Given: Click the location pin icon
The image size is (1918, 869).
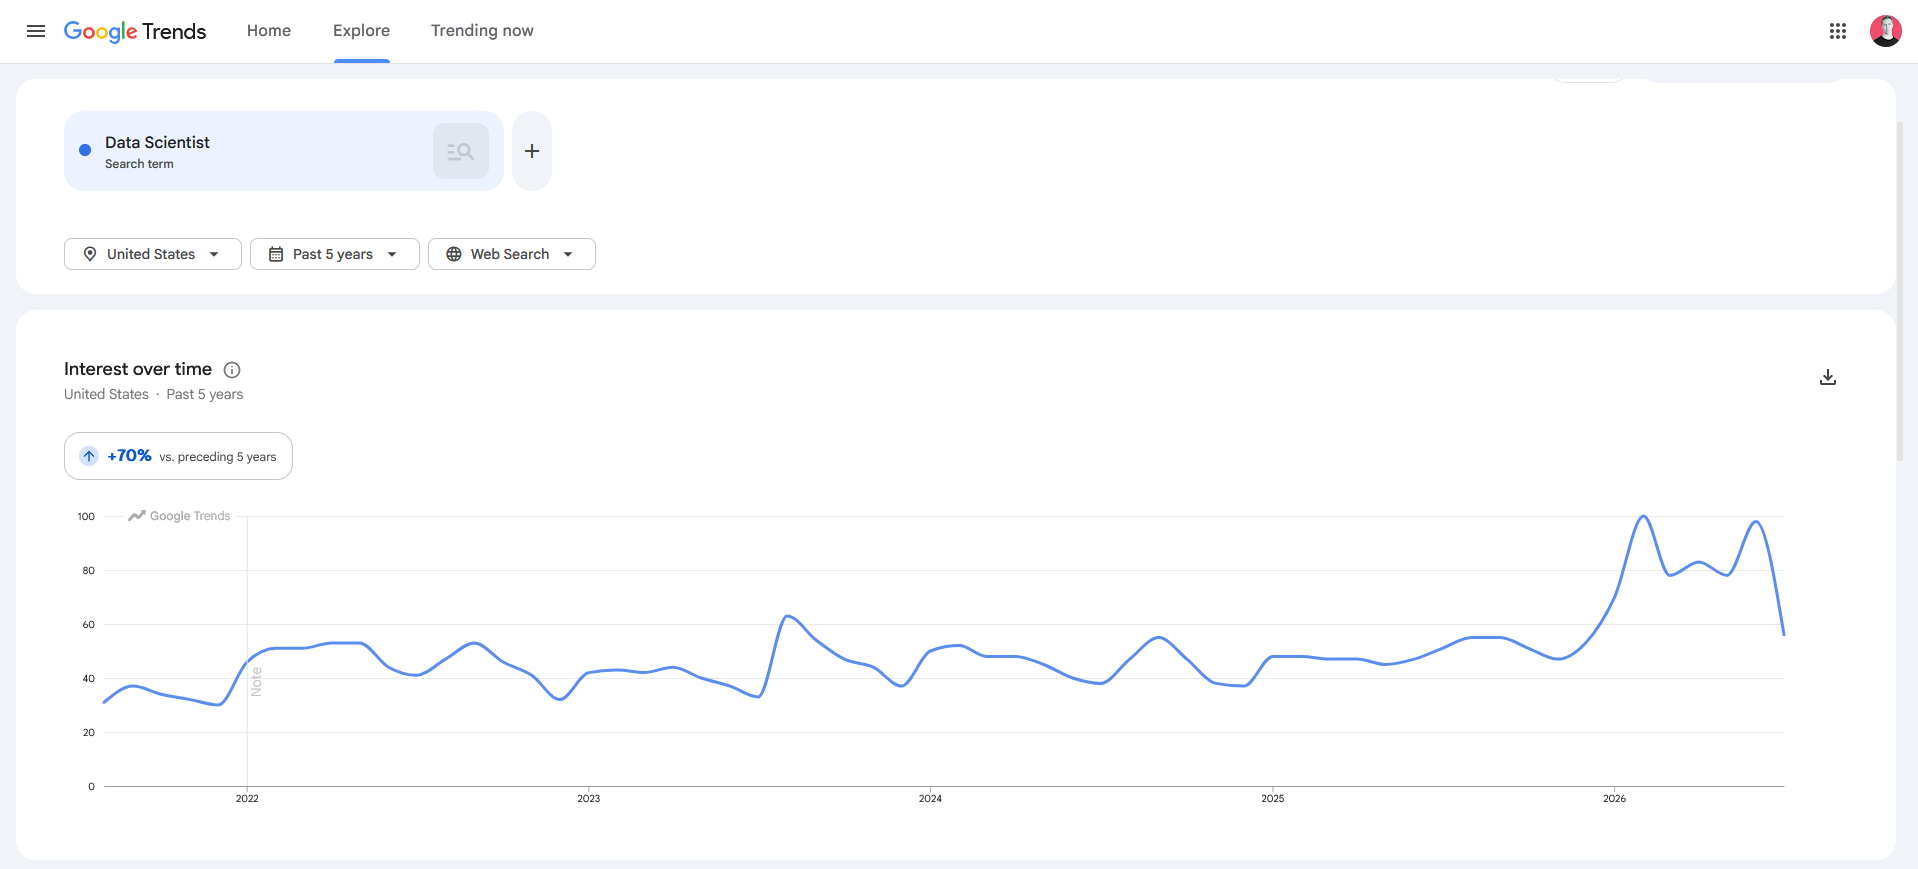Looking at the screenshot, I should pyautogui.click(x=90, y=254).
